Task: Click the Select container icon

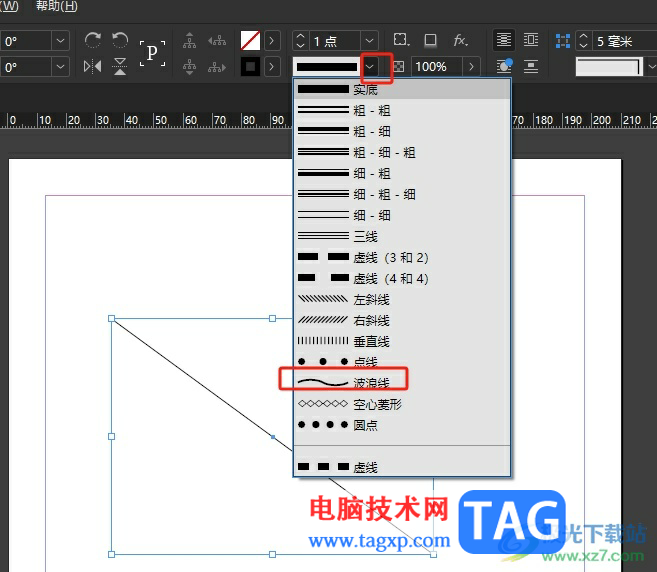Action: pos(189,41)
